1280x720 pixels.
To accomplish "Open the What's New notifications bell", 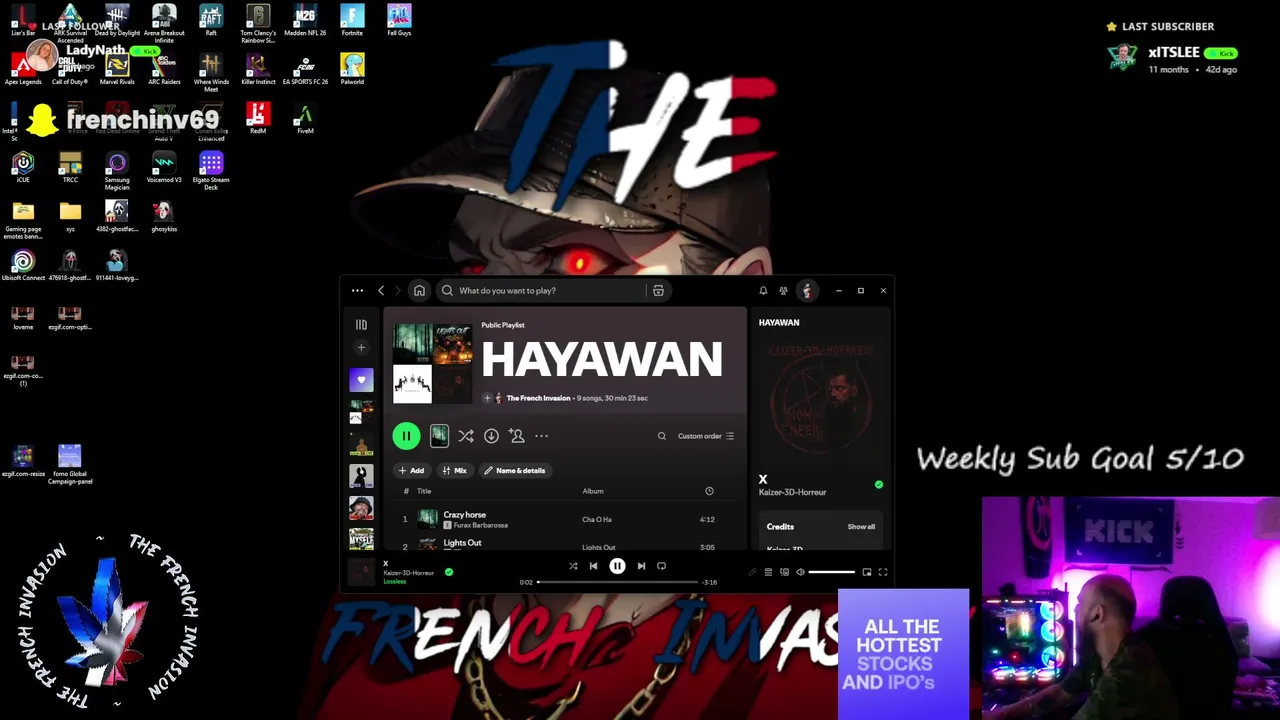I will (x=763, y=291).
